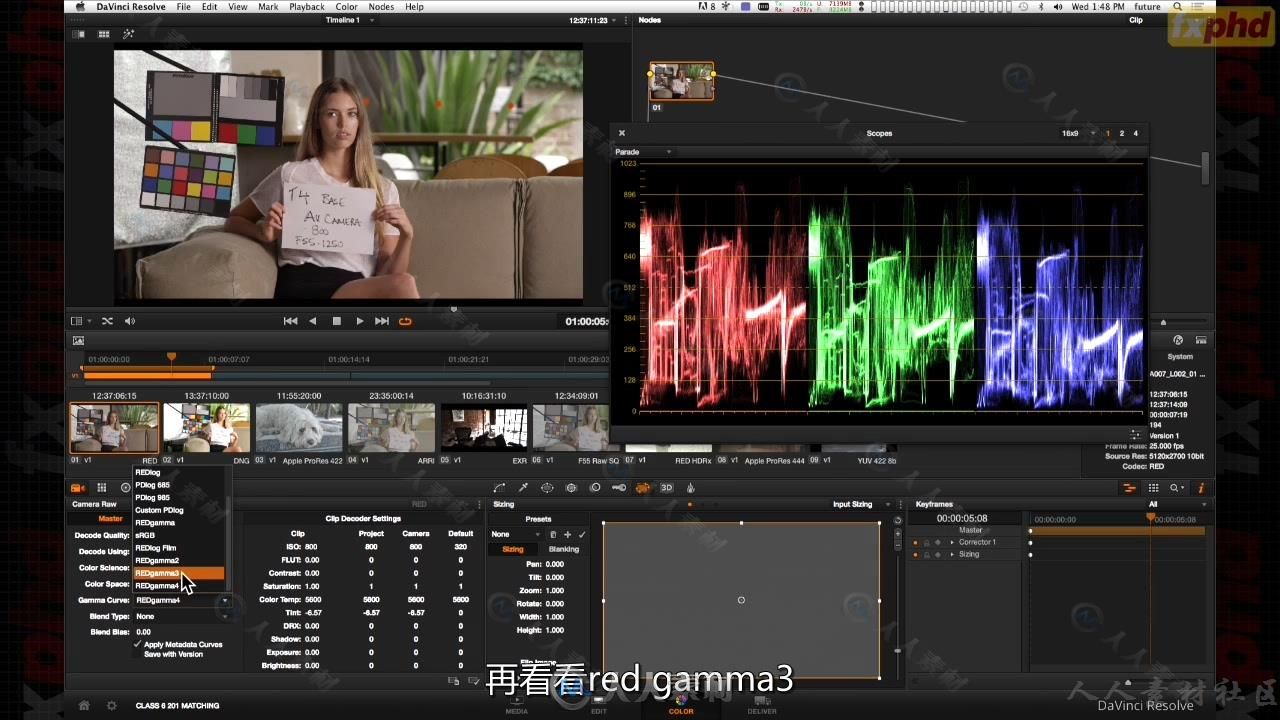Screen dimensions: 1280x720
Task: Show the Scopes grid icon in toolbar
Action: click(1153, 488)
